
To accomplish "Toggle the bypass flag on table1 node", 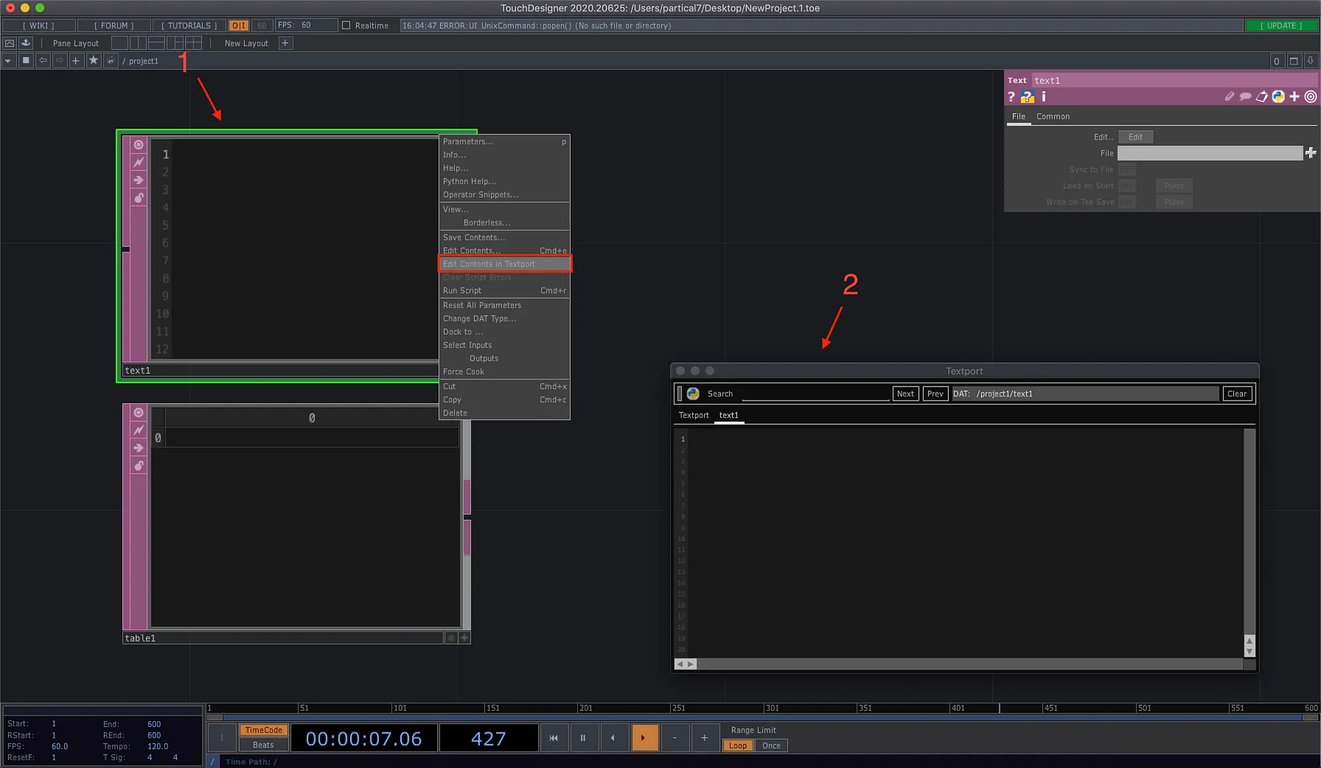I will click(x=138, y=430).
